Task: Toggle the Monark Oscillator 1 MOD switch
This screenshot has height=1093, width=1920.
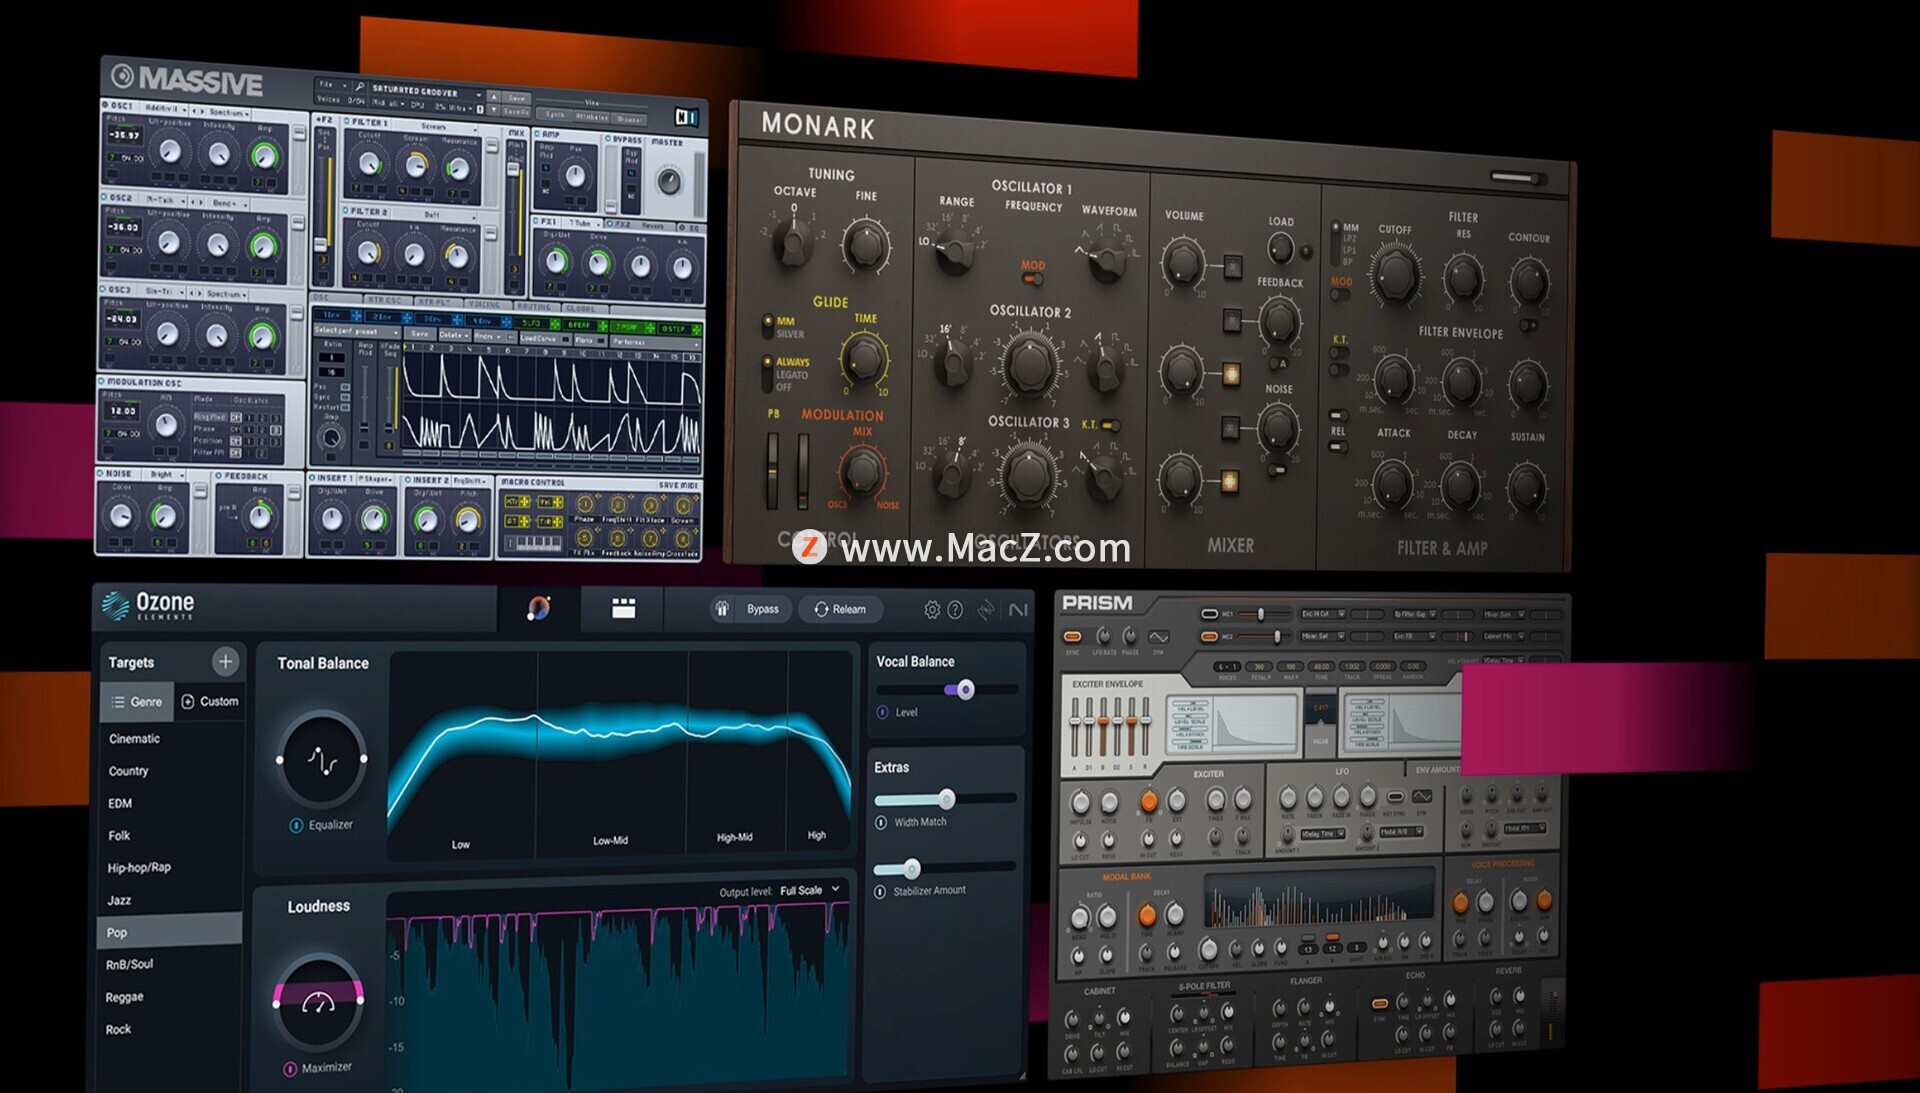Action: click(1032, 279)
